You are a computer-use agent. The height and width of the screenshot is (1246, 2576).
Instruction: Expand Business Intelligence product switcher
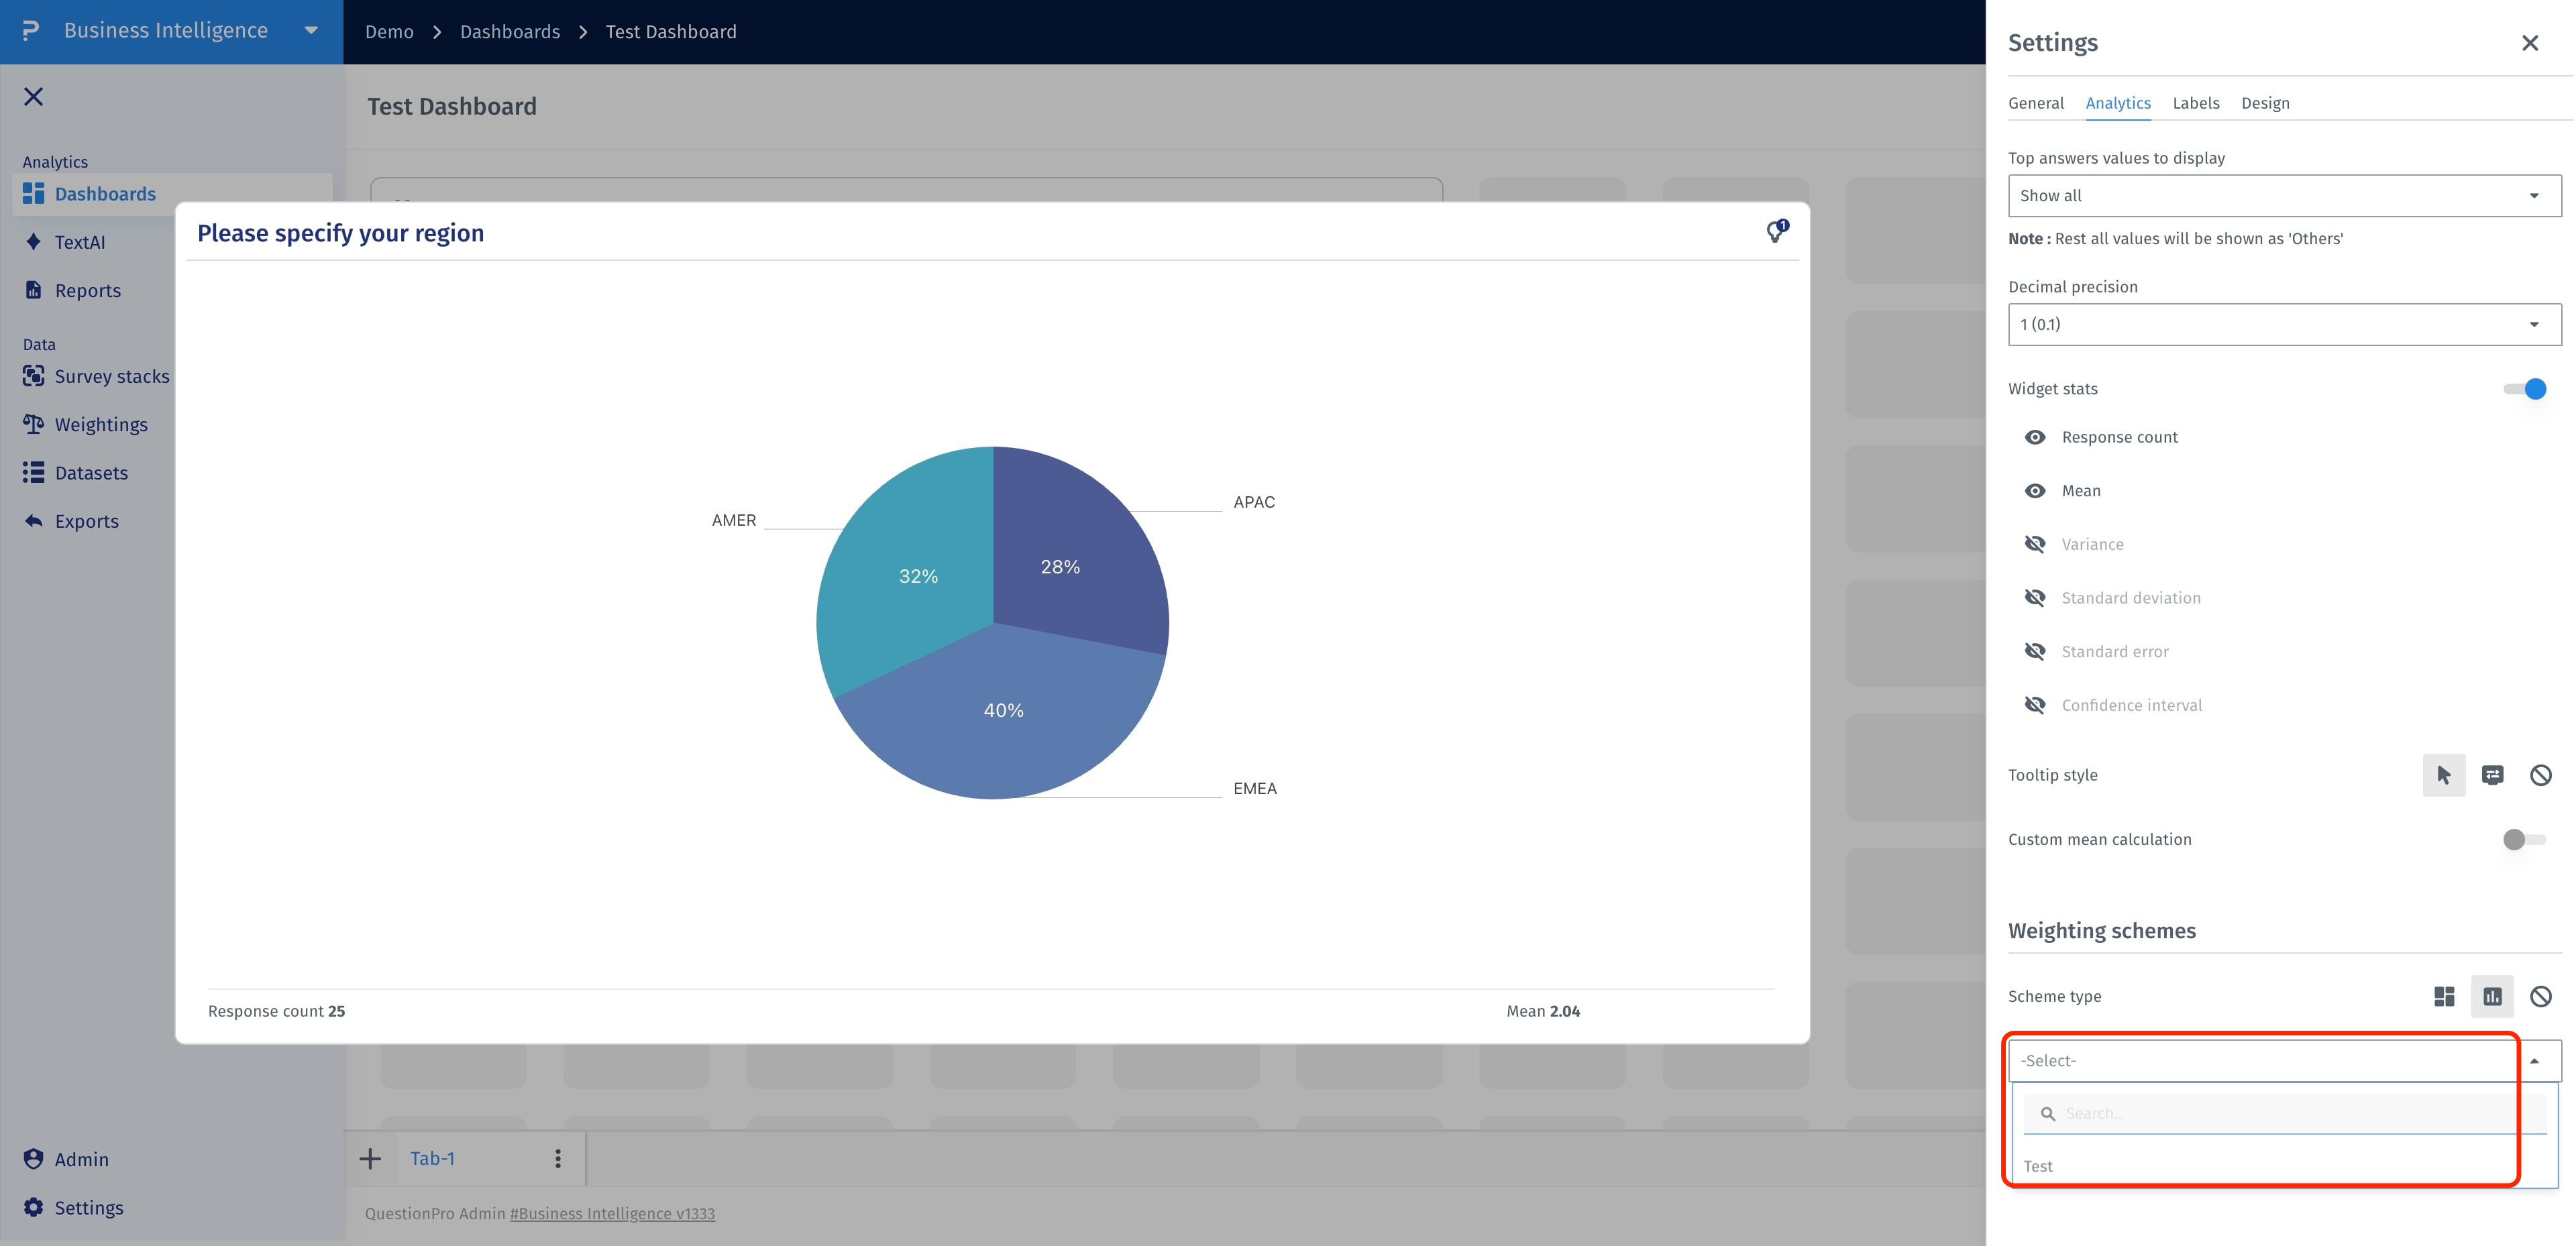(311, 31)
